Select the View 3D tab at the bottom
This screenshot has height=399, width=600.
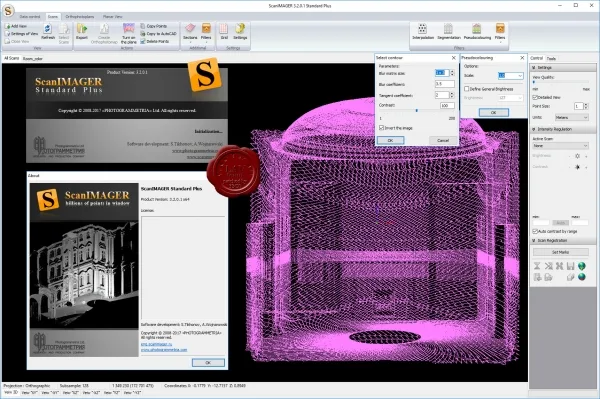pos(10,392)
